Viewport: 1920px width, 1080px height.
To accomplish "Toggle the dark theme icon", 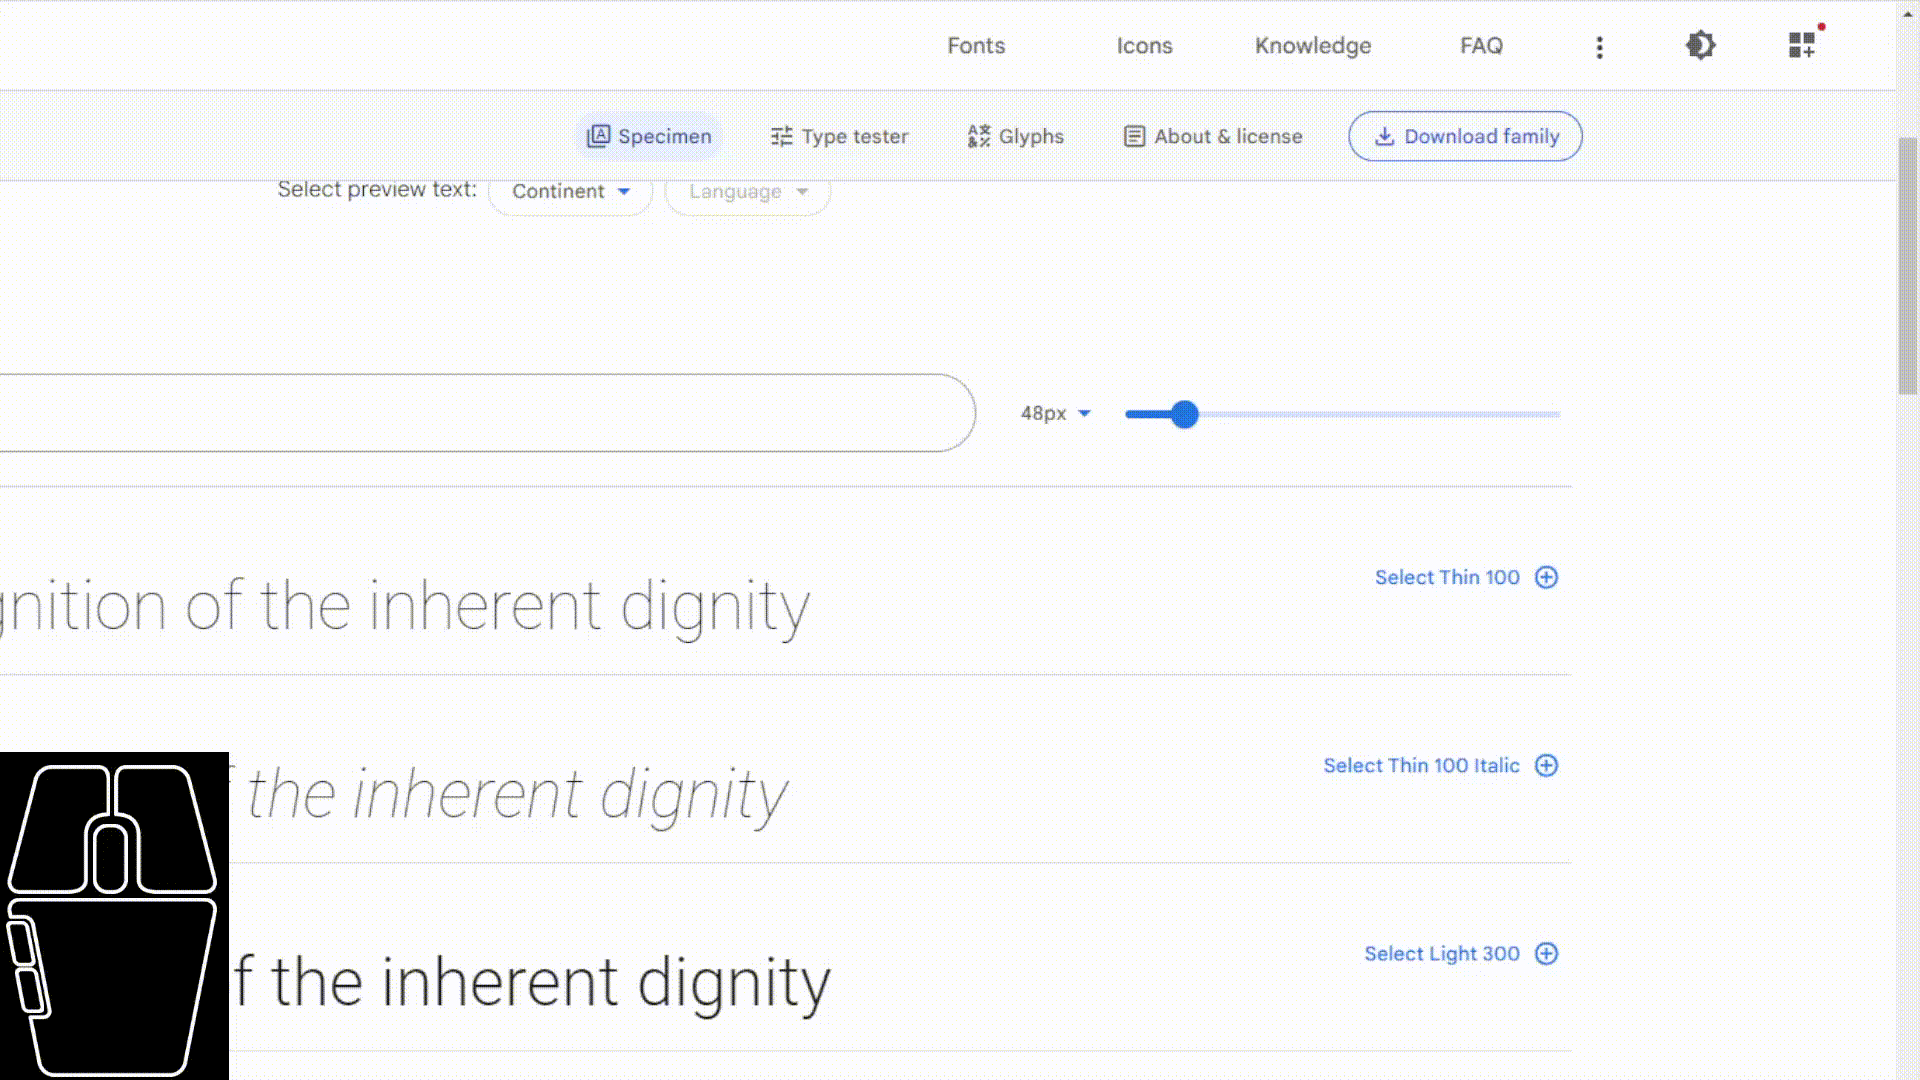I will (1700, 45).
